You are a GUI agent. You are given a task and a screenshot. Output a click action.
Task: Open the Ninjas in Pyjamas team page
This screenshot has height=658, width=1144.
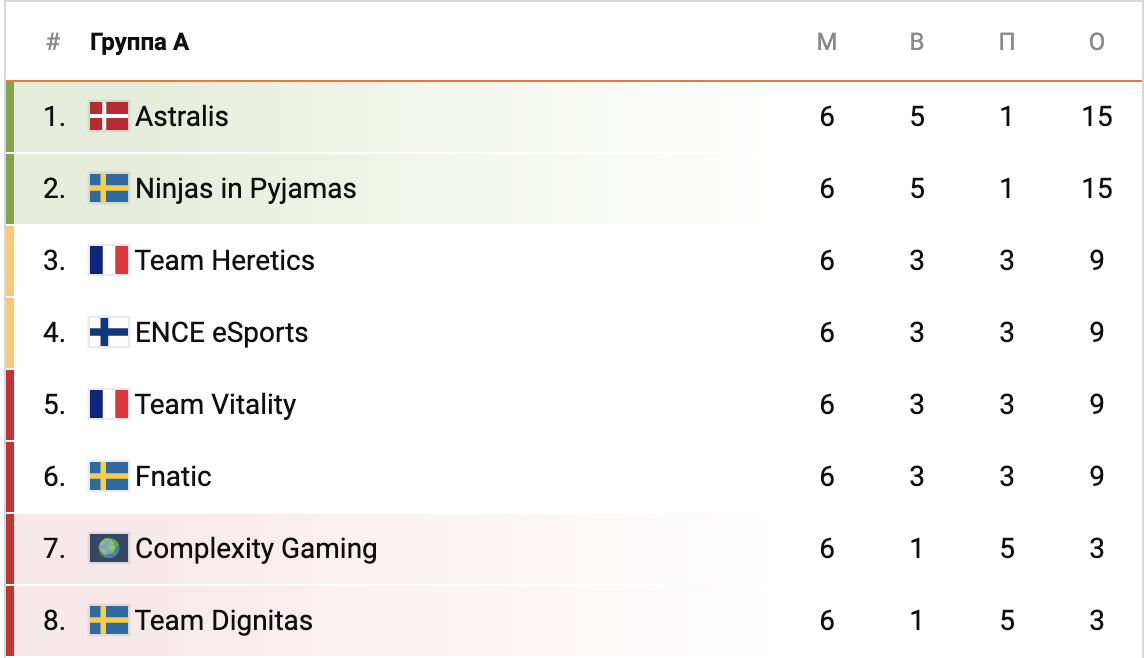click(x=246, y=189)
